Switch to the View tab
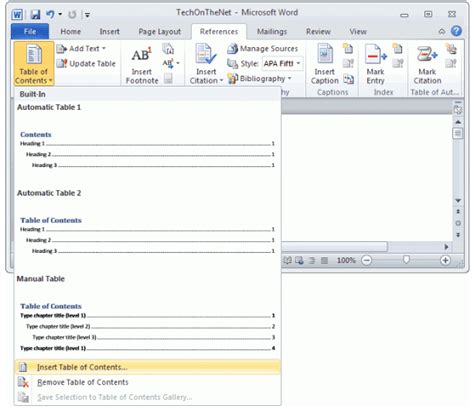Screen dimensions: 474x409 point(358,32)
